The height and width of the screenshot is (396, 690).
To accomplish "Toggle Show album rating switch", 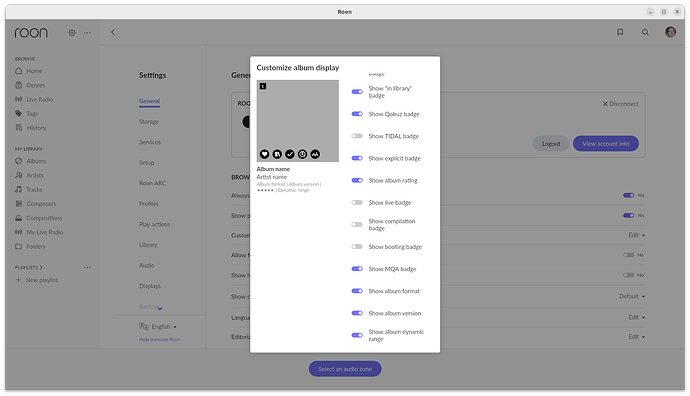I will (x=357, y=180).
